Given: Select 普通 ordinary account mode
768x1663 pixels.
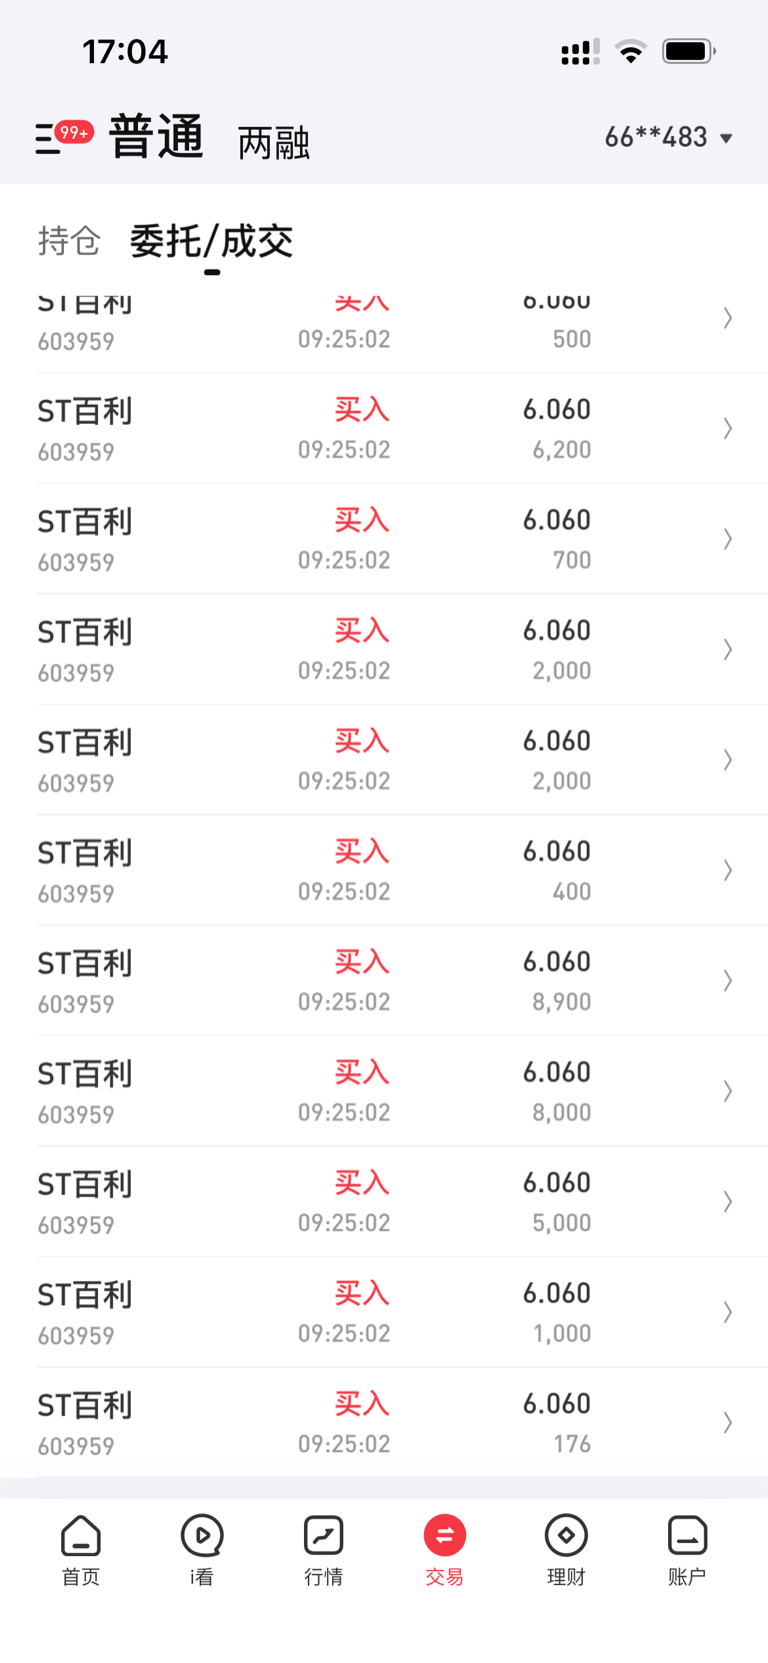Looking at the screenshot, I should tap(156, 137).
